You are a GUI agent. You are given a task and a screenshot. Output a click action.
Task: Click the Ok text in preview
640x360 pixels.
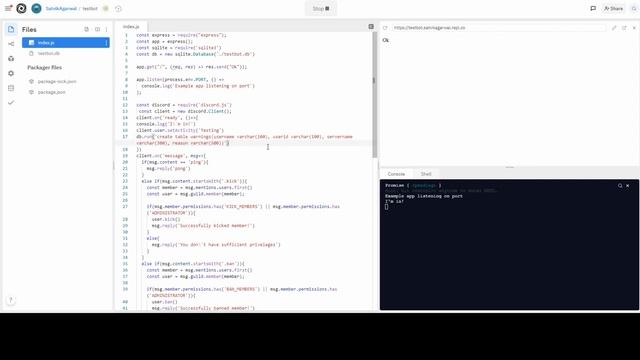385,40
